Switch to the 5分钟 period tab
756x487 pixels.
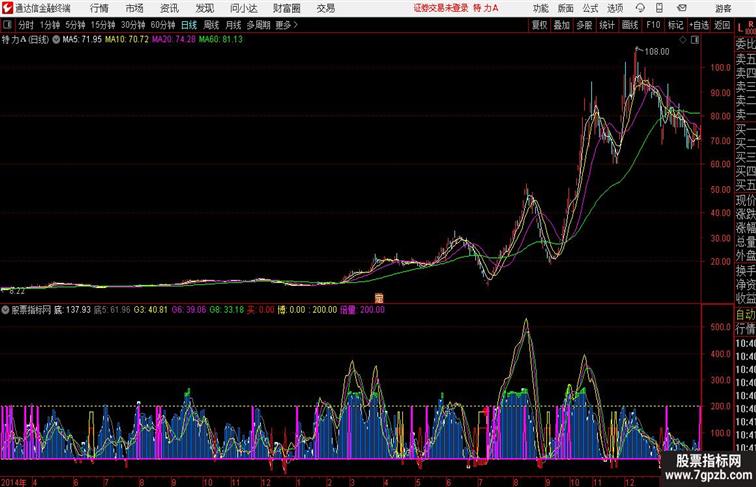click(75, 25)
